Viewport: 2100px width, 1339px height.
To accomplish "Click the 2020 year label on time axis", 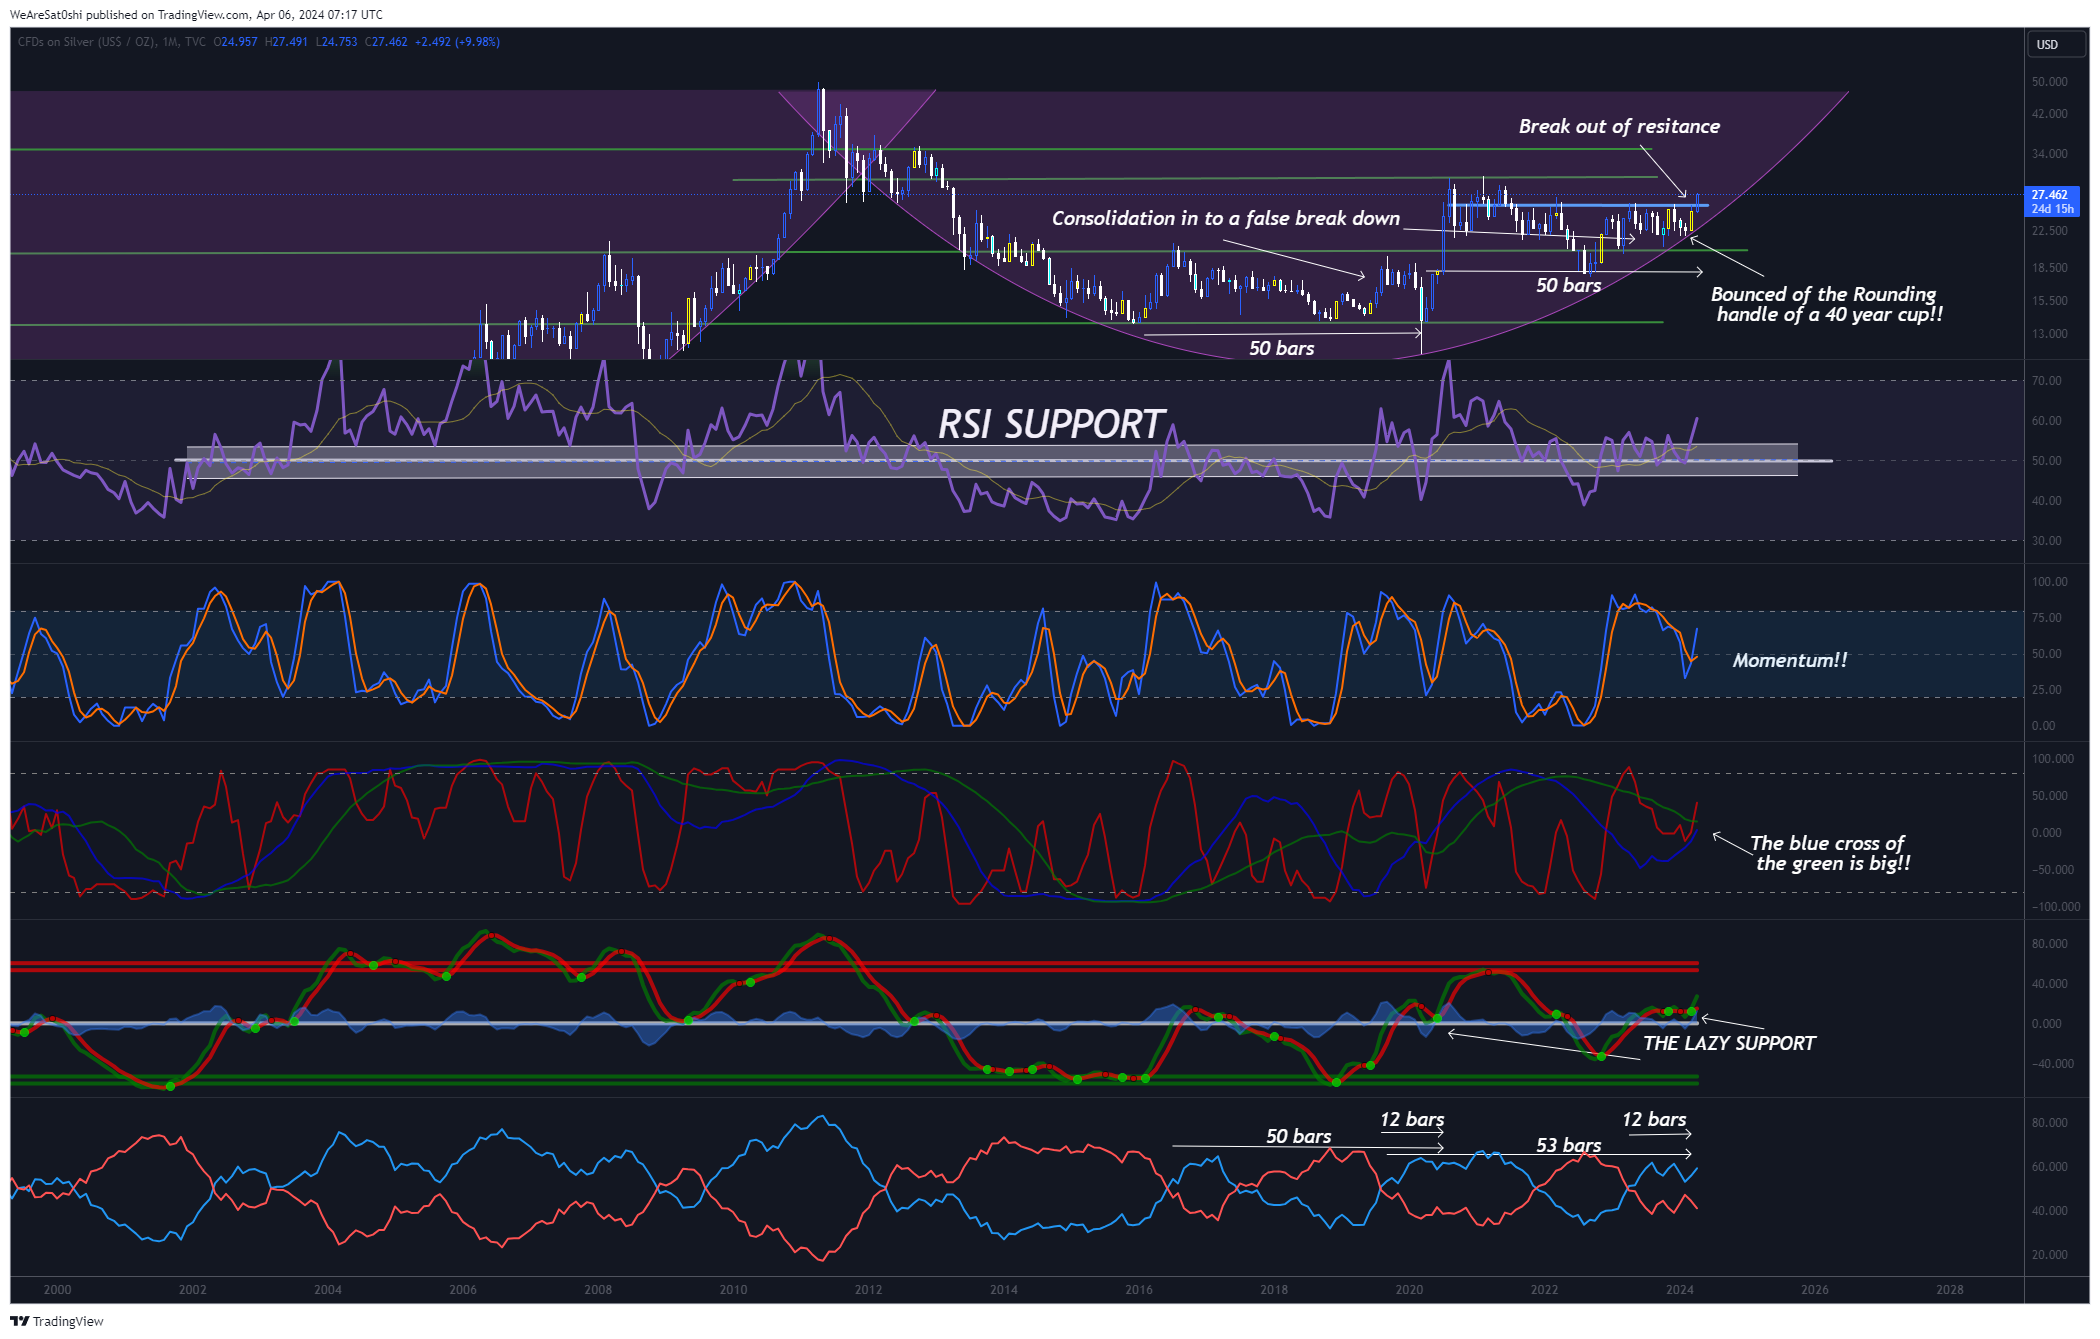I will pos(1409,1289).
